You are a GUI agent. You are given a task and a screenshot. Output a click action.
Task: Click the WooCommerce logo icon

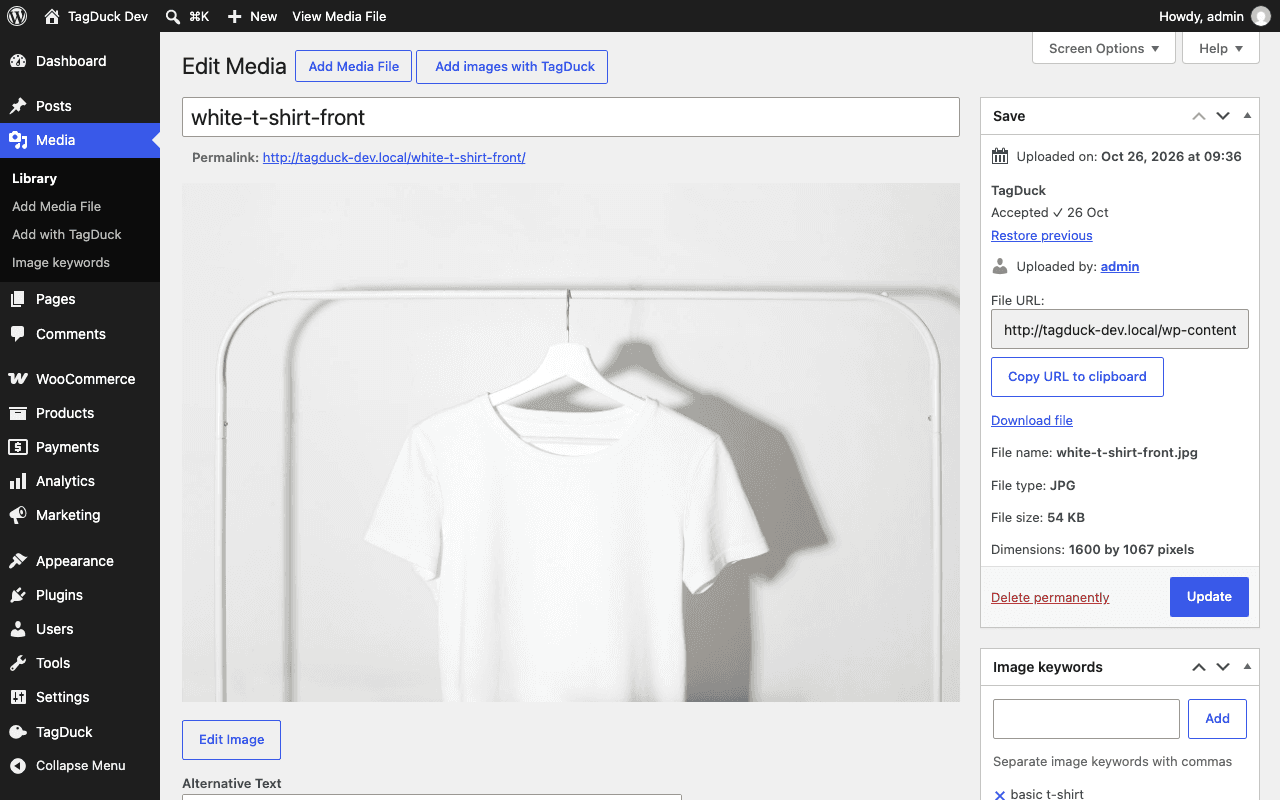[18, 379]
